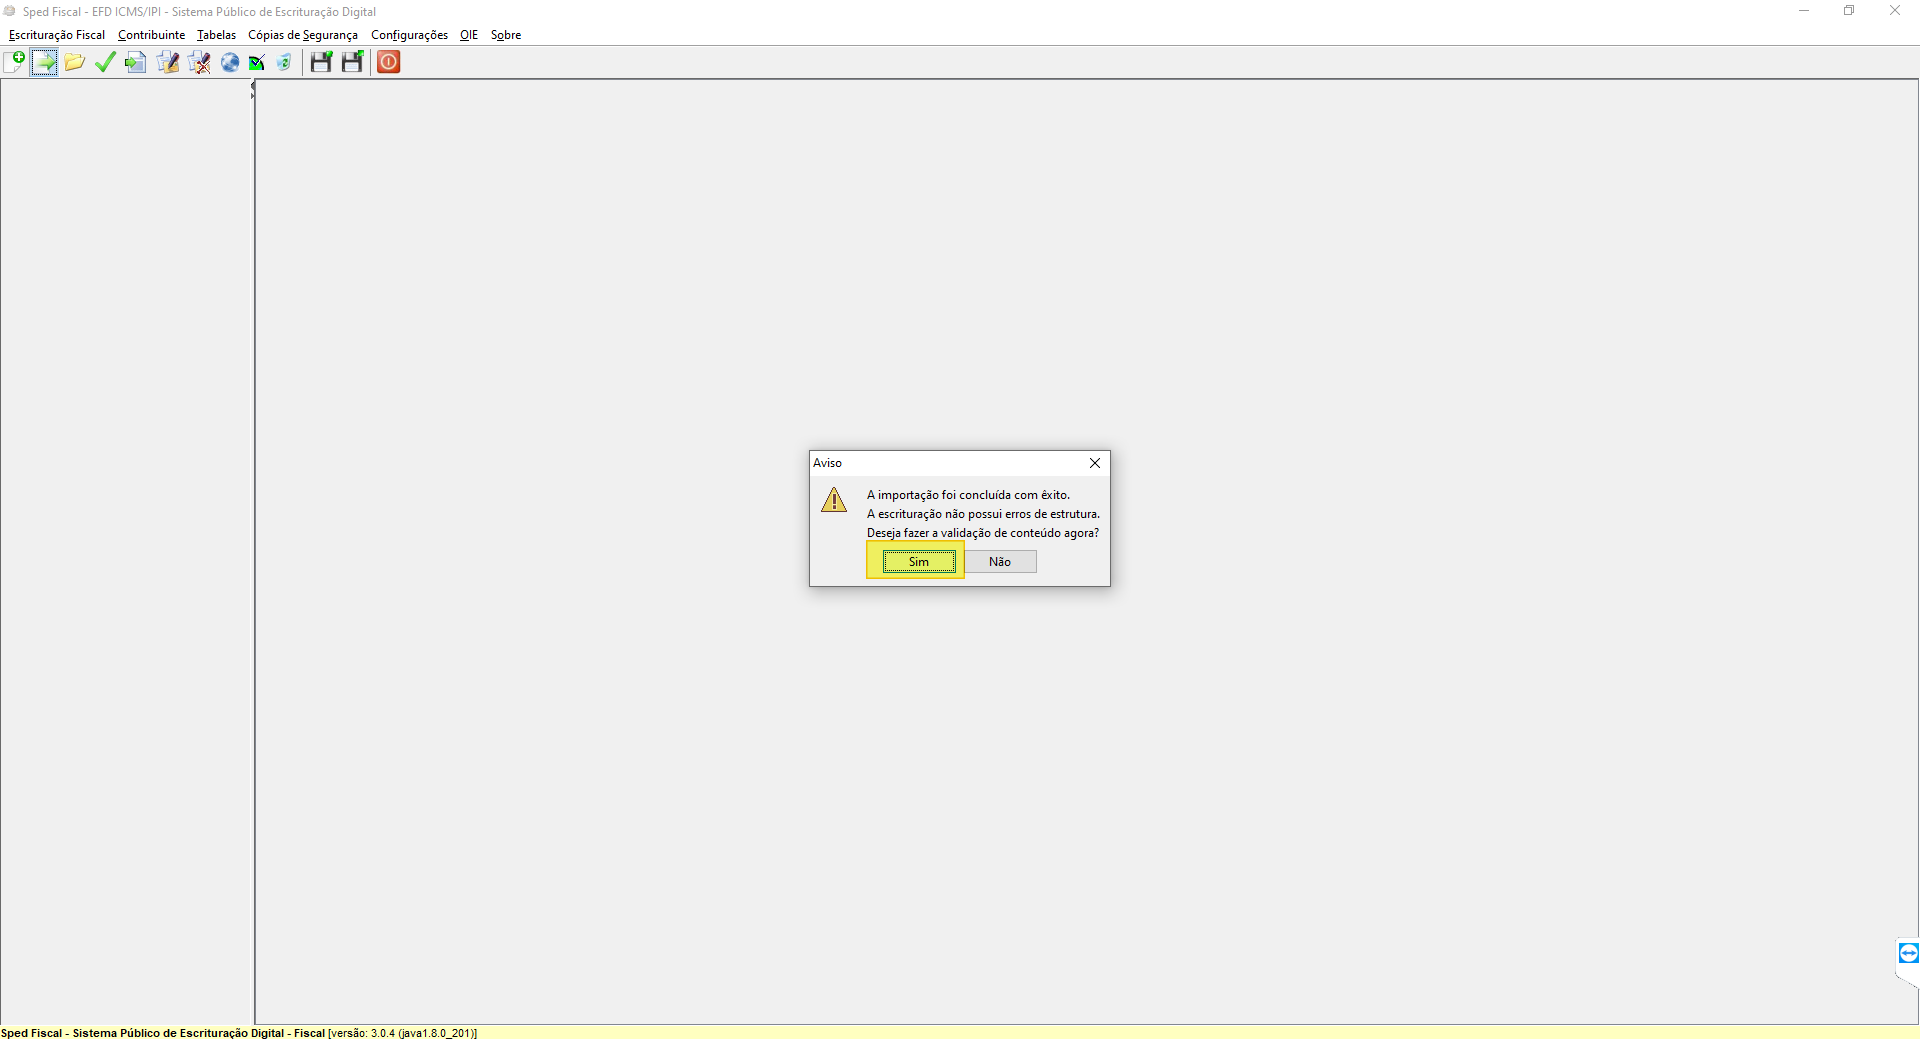Open the Tabelas menu

point(216,35)
